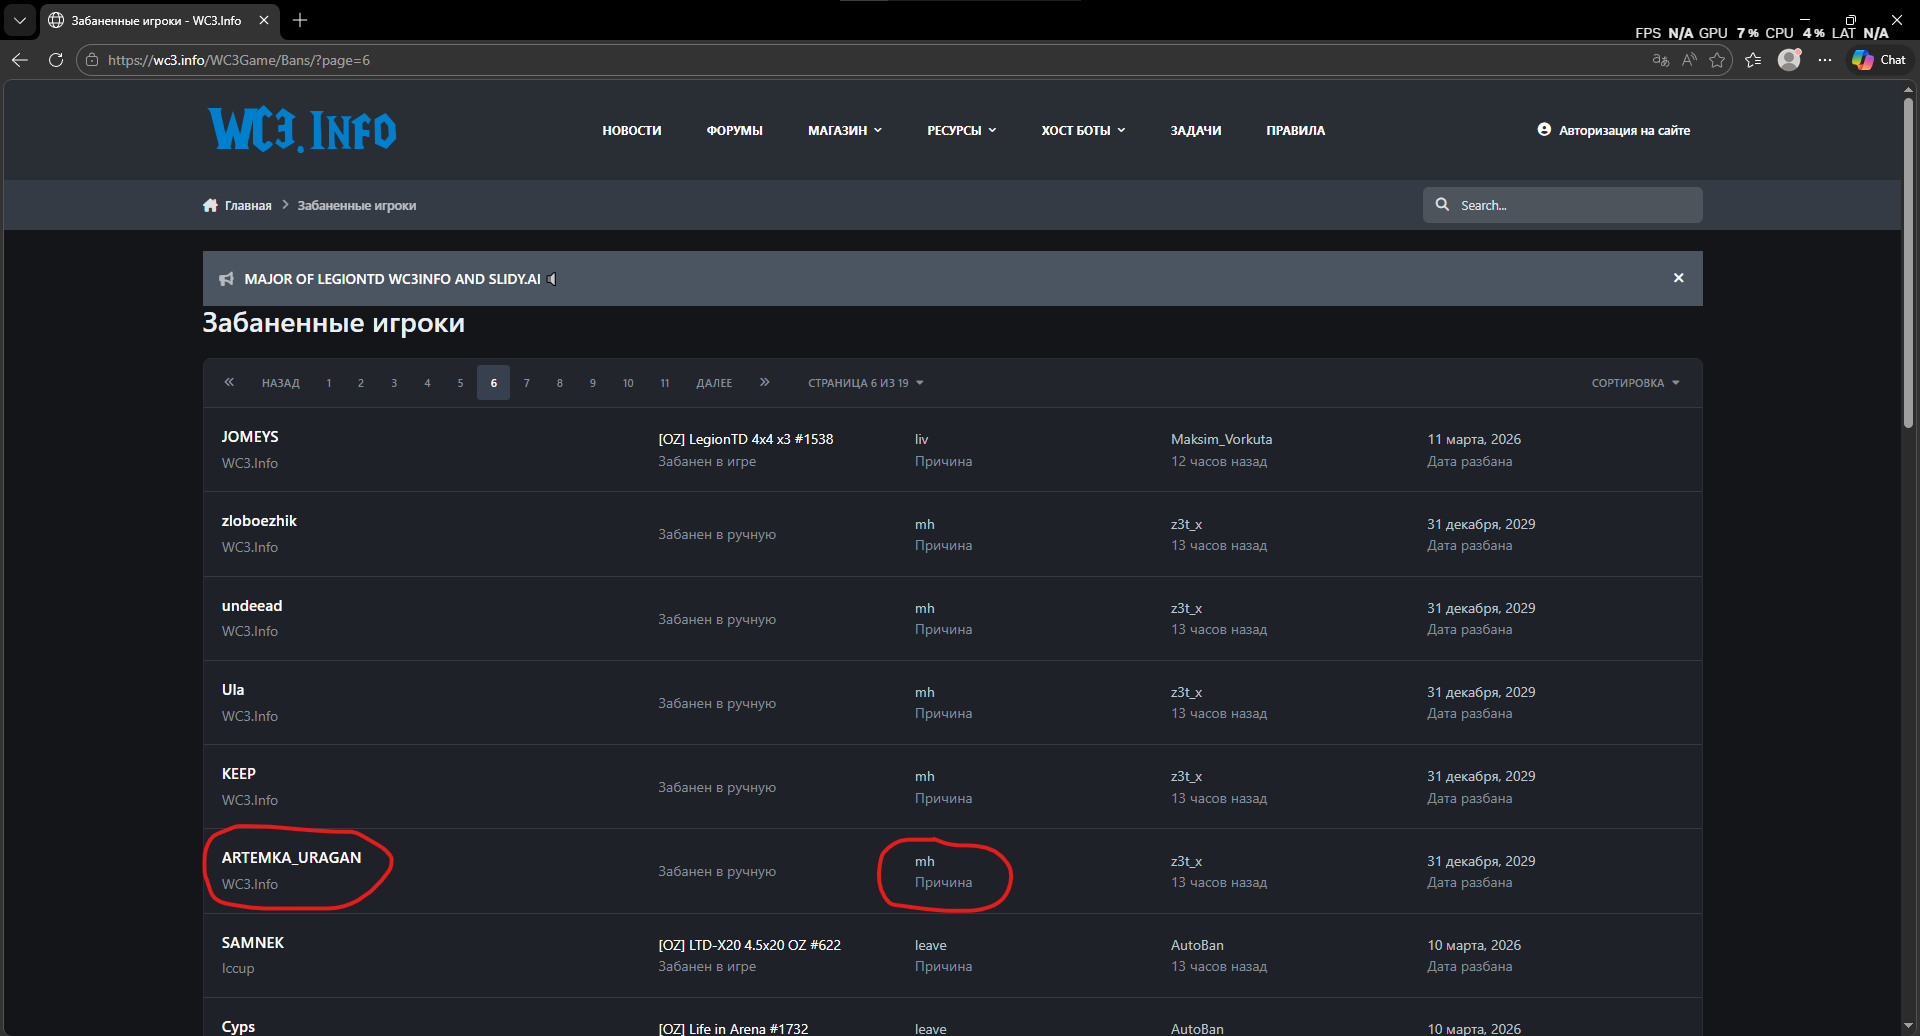The width and height of the screenshot is (1920, 1036).
Task: Expand РЕСУРСЫ dropdown menu
Action: pos(961,131)
